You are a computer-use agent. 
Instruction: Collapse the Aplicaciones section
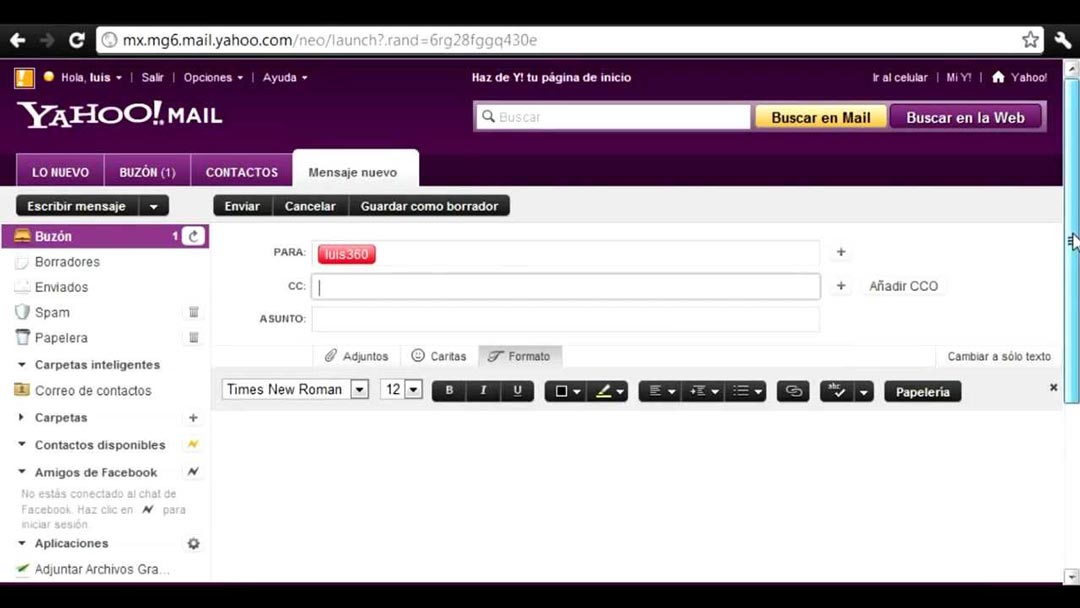[21, 543]
